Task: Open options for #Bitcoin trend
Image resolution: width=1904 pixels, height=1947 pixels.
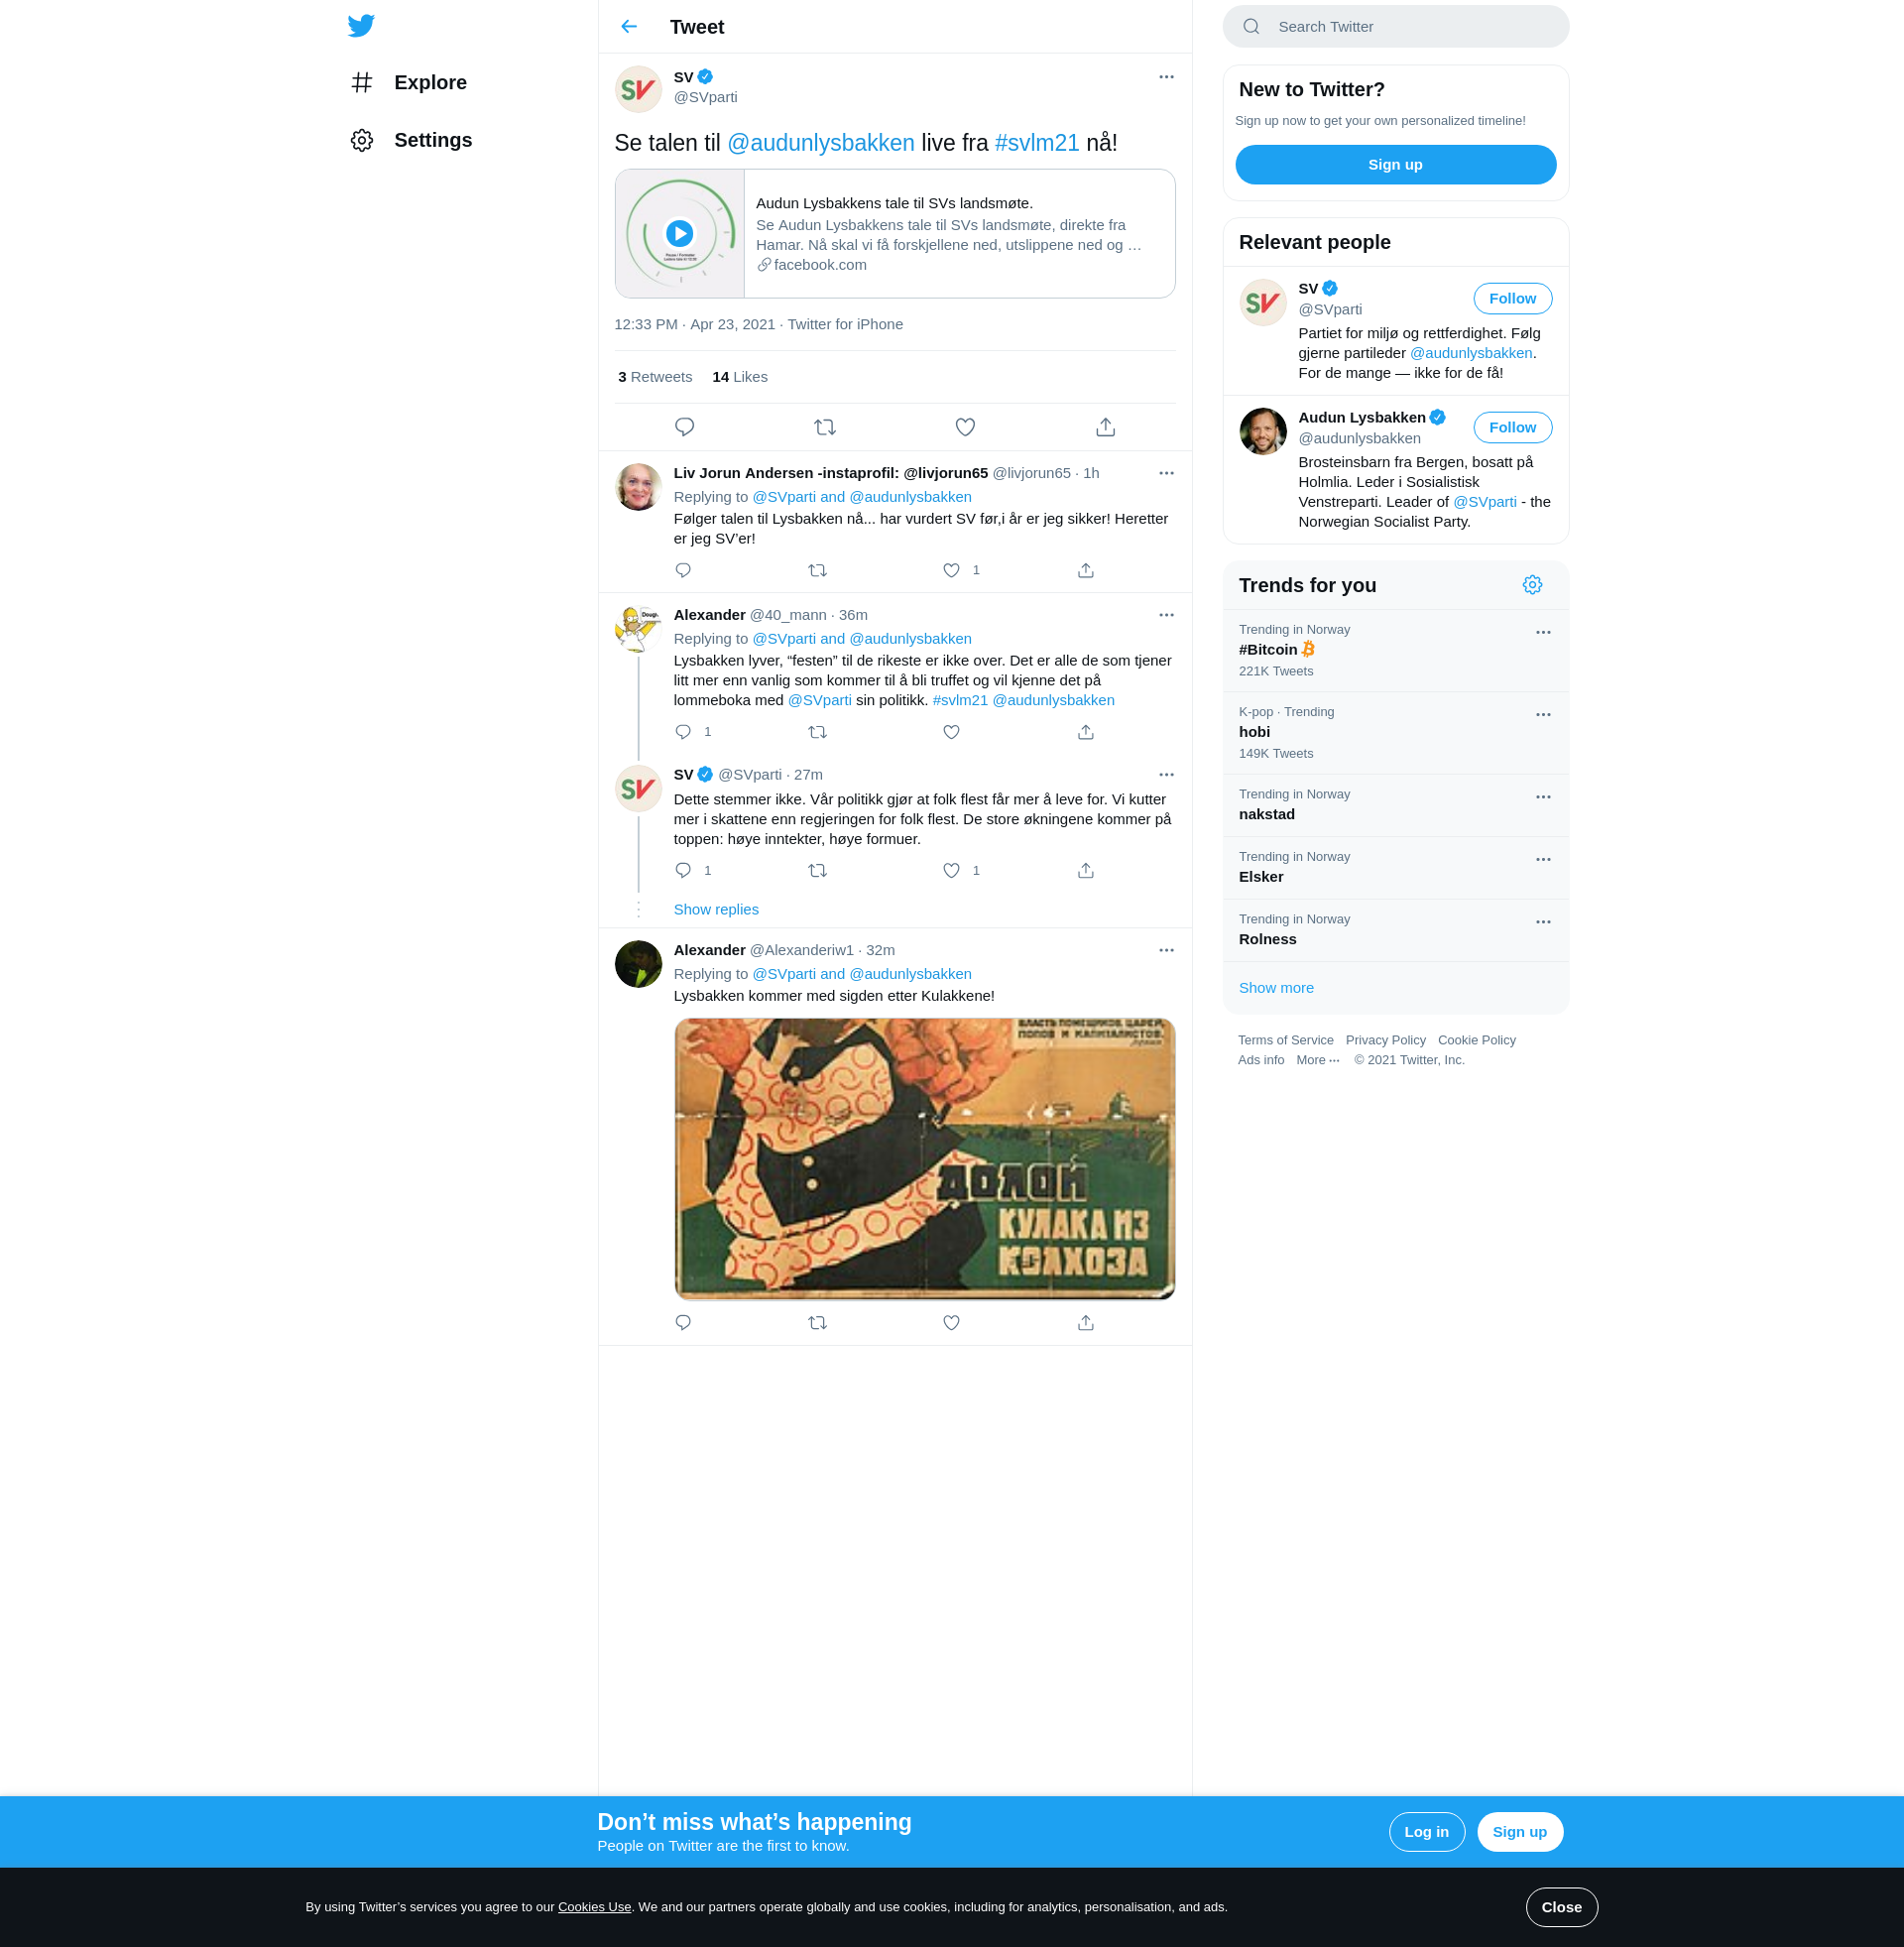Action: (1543, 632)
